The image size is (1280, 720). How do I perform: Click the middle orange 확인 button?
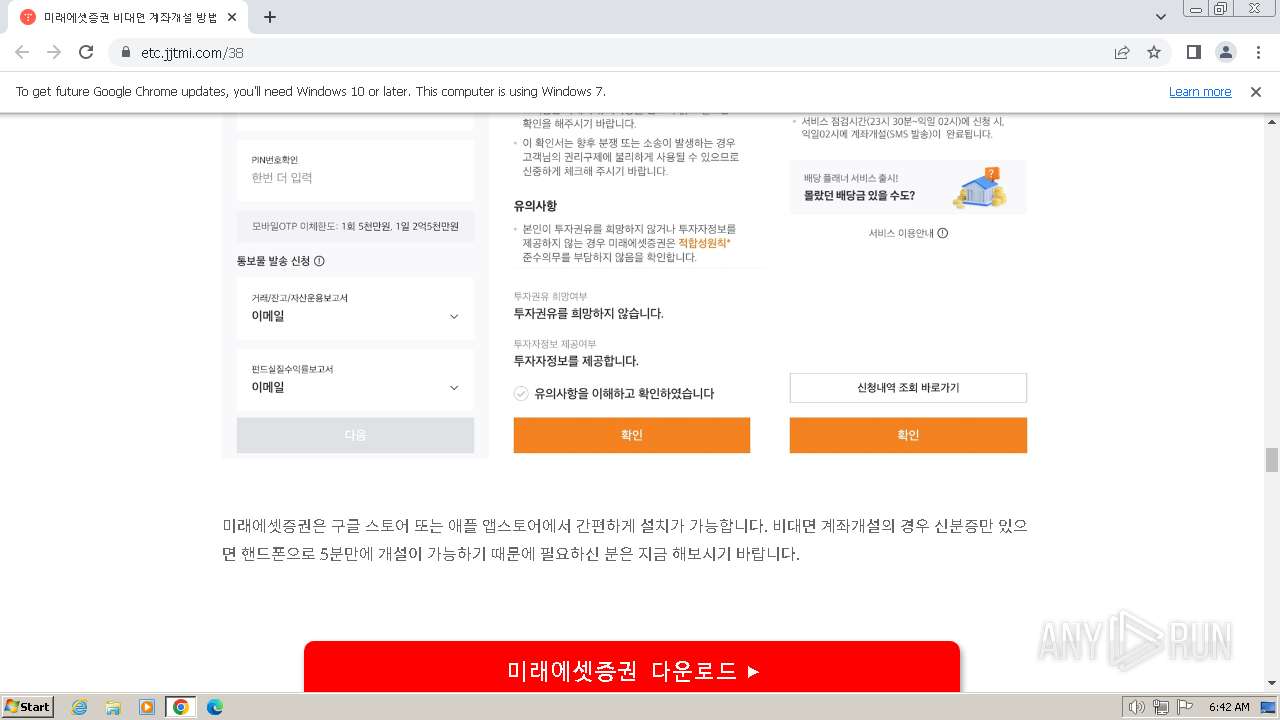[632, 435]
